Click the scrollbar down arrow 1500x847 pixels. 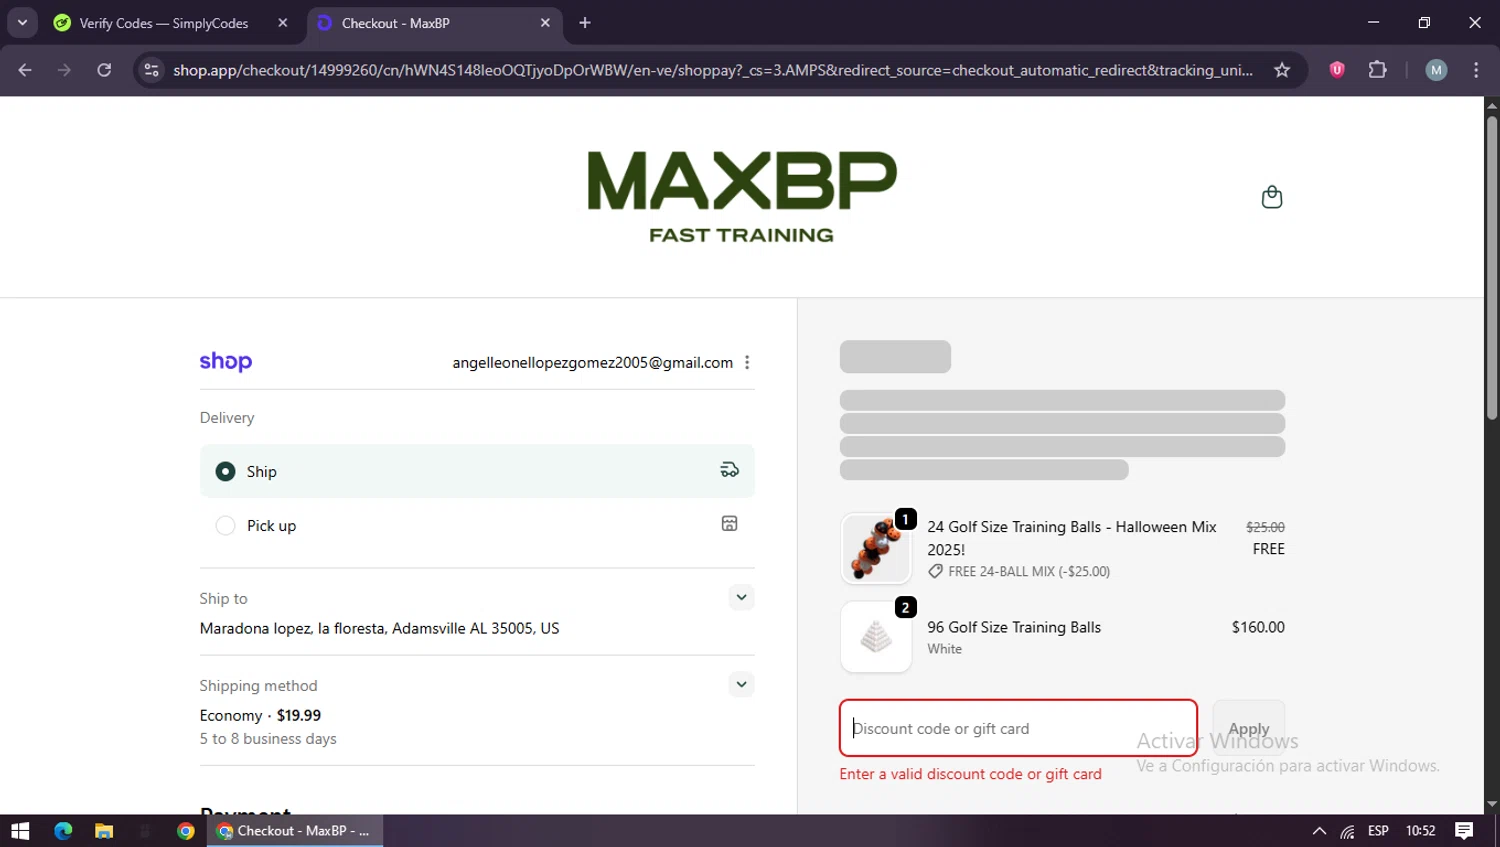[x=1492, y=804]
